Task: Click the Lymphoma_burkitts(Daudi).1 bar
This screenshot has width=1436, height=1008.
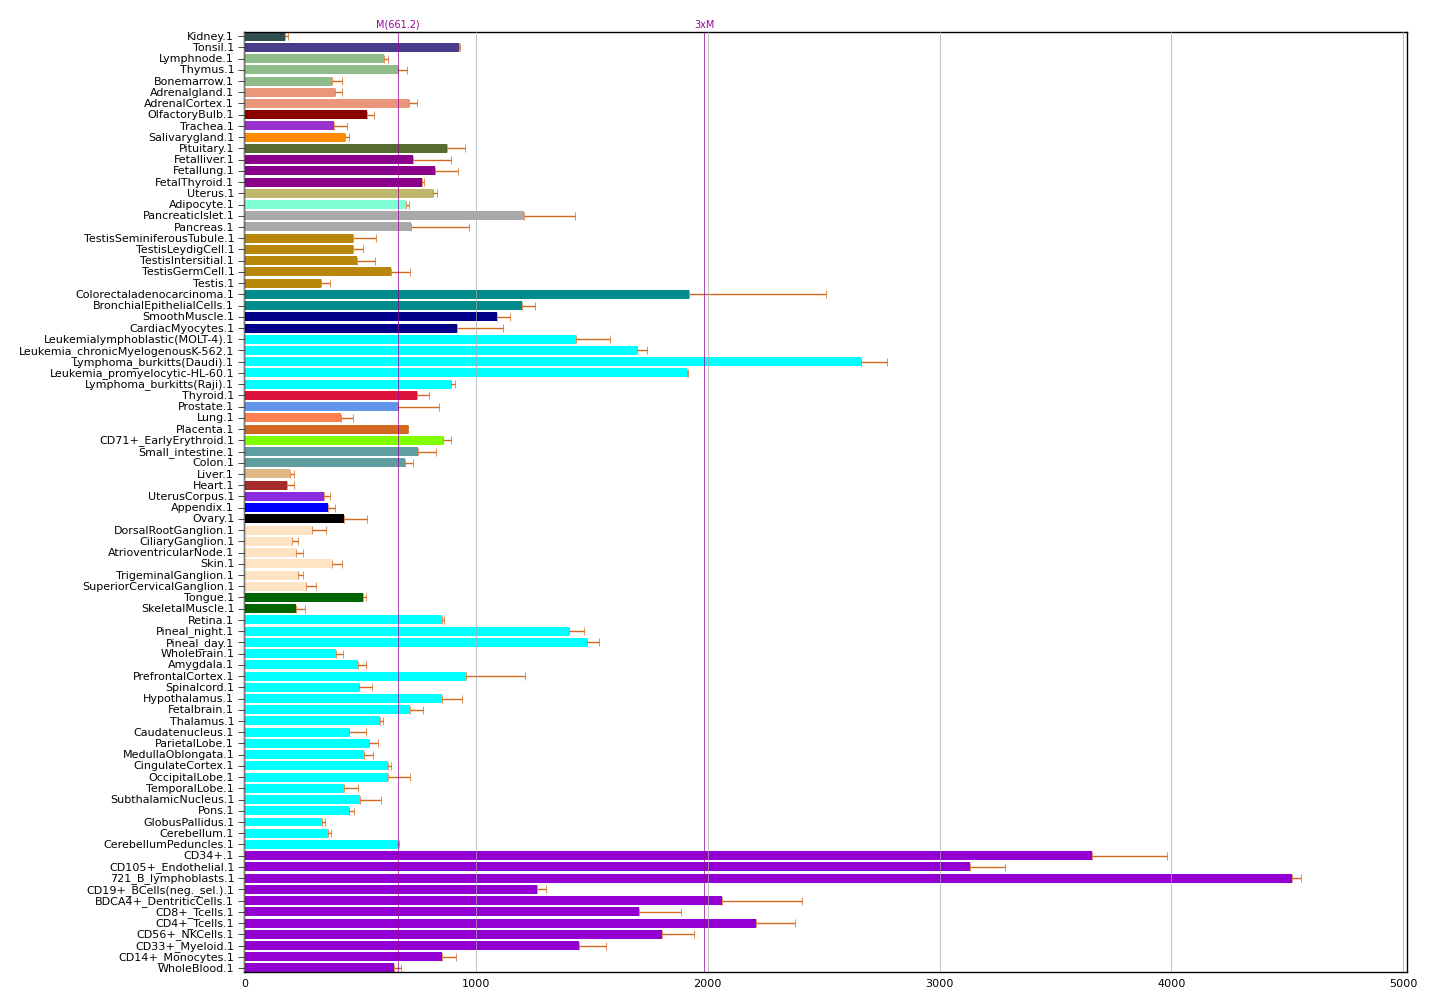Action: [553, 361]
